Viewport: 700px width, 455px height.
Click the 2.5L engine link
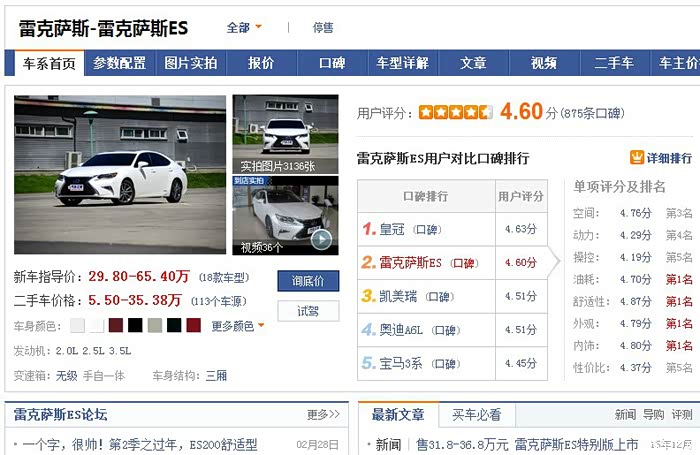click(93, 351)
